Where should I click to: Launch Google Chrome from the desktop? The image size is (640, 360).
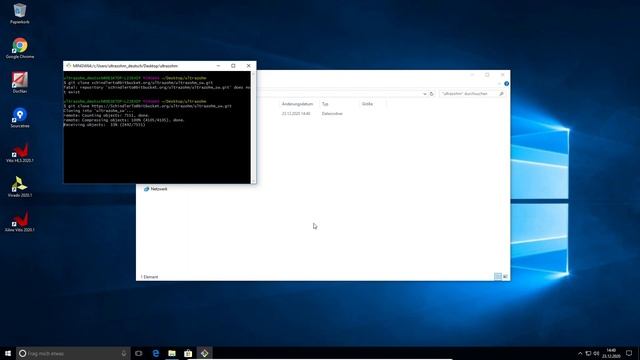coord(20,48)
